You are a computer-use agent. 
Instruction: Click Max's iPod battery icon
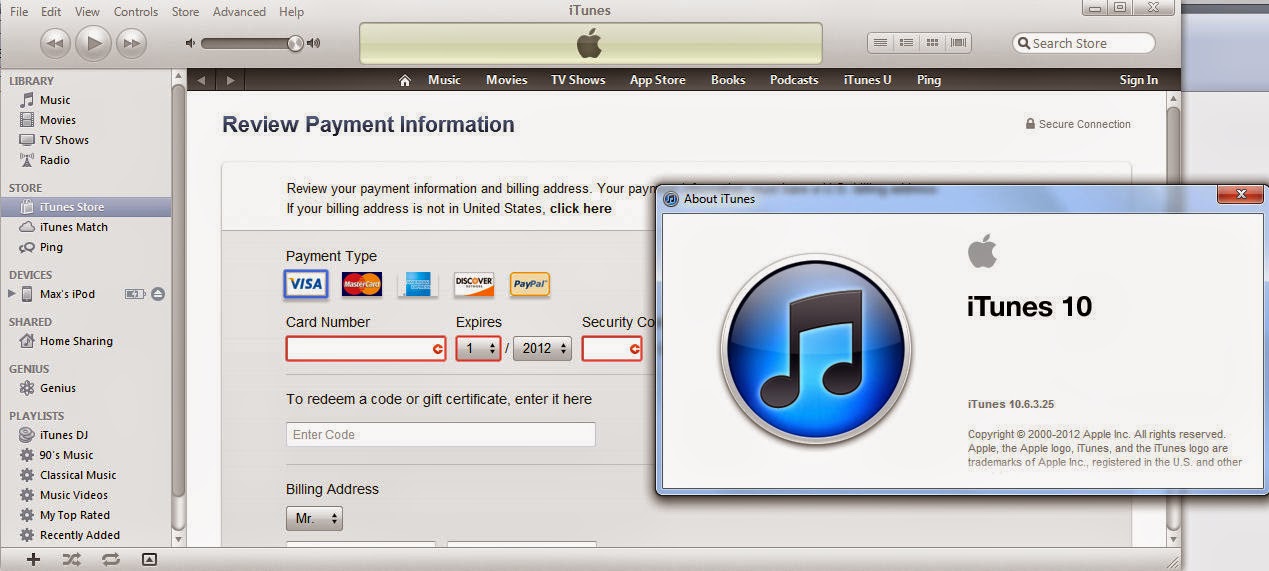pyautogui.click(x=135, y=294)
